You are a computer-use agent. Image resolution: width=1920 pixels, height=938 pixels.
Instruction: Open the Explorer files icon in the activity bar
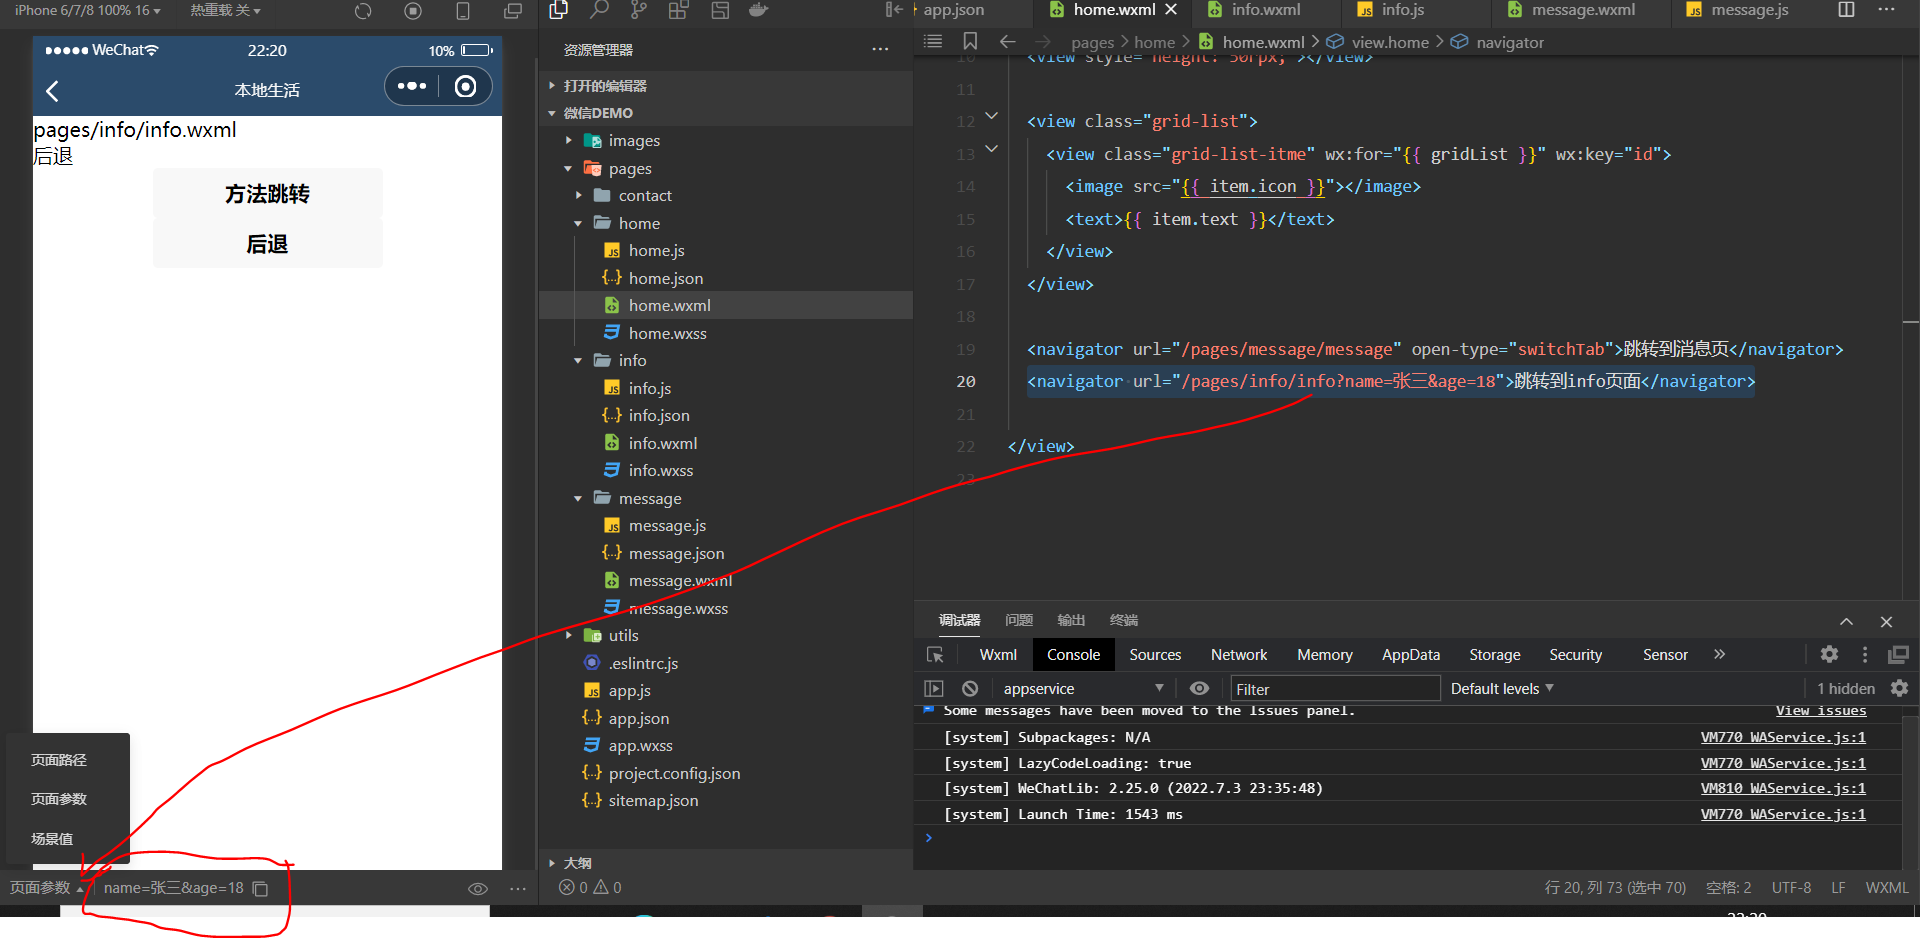(559, 10)
